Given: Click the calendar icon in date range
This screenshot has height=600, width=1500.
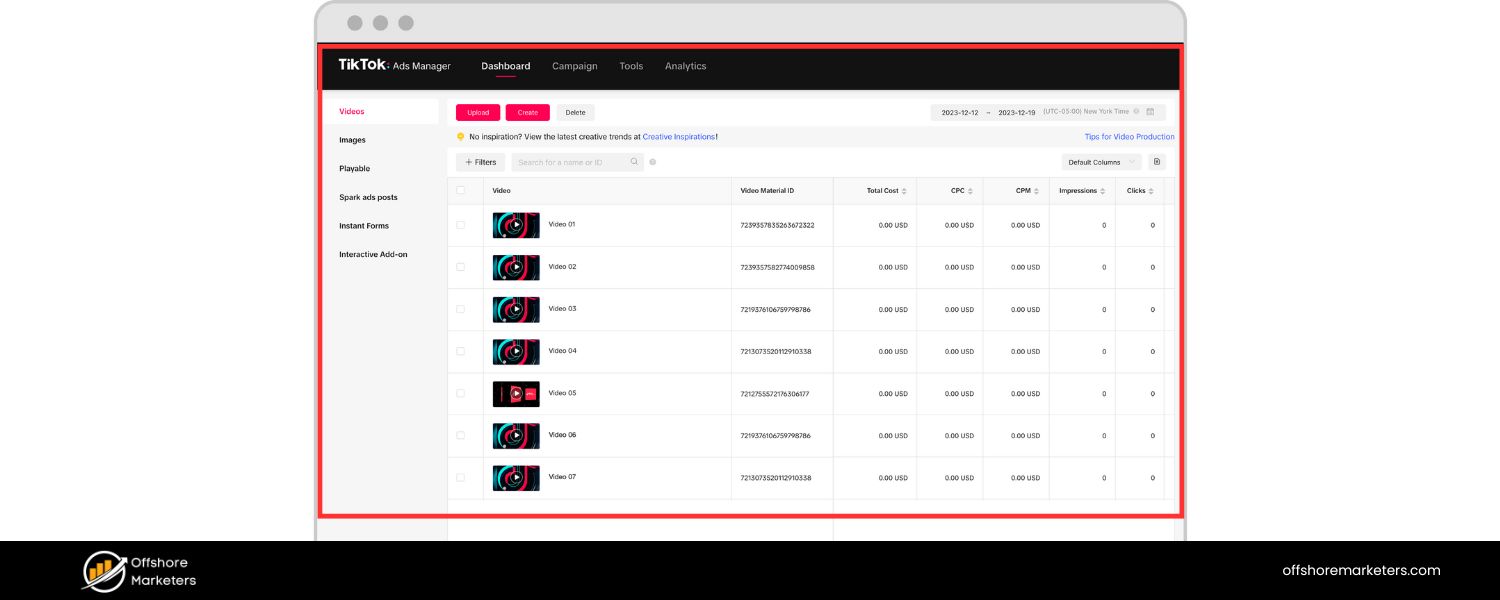Looking at the screenshot, I should point(1150,112).
